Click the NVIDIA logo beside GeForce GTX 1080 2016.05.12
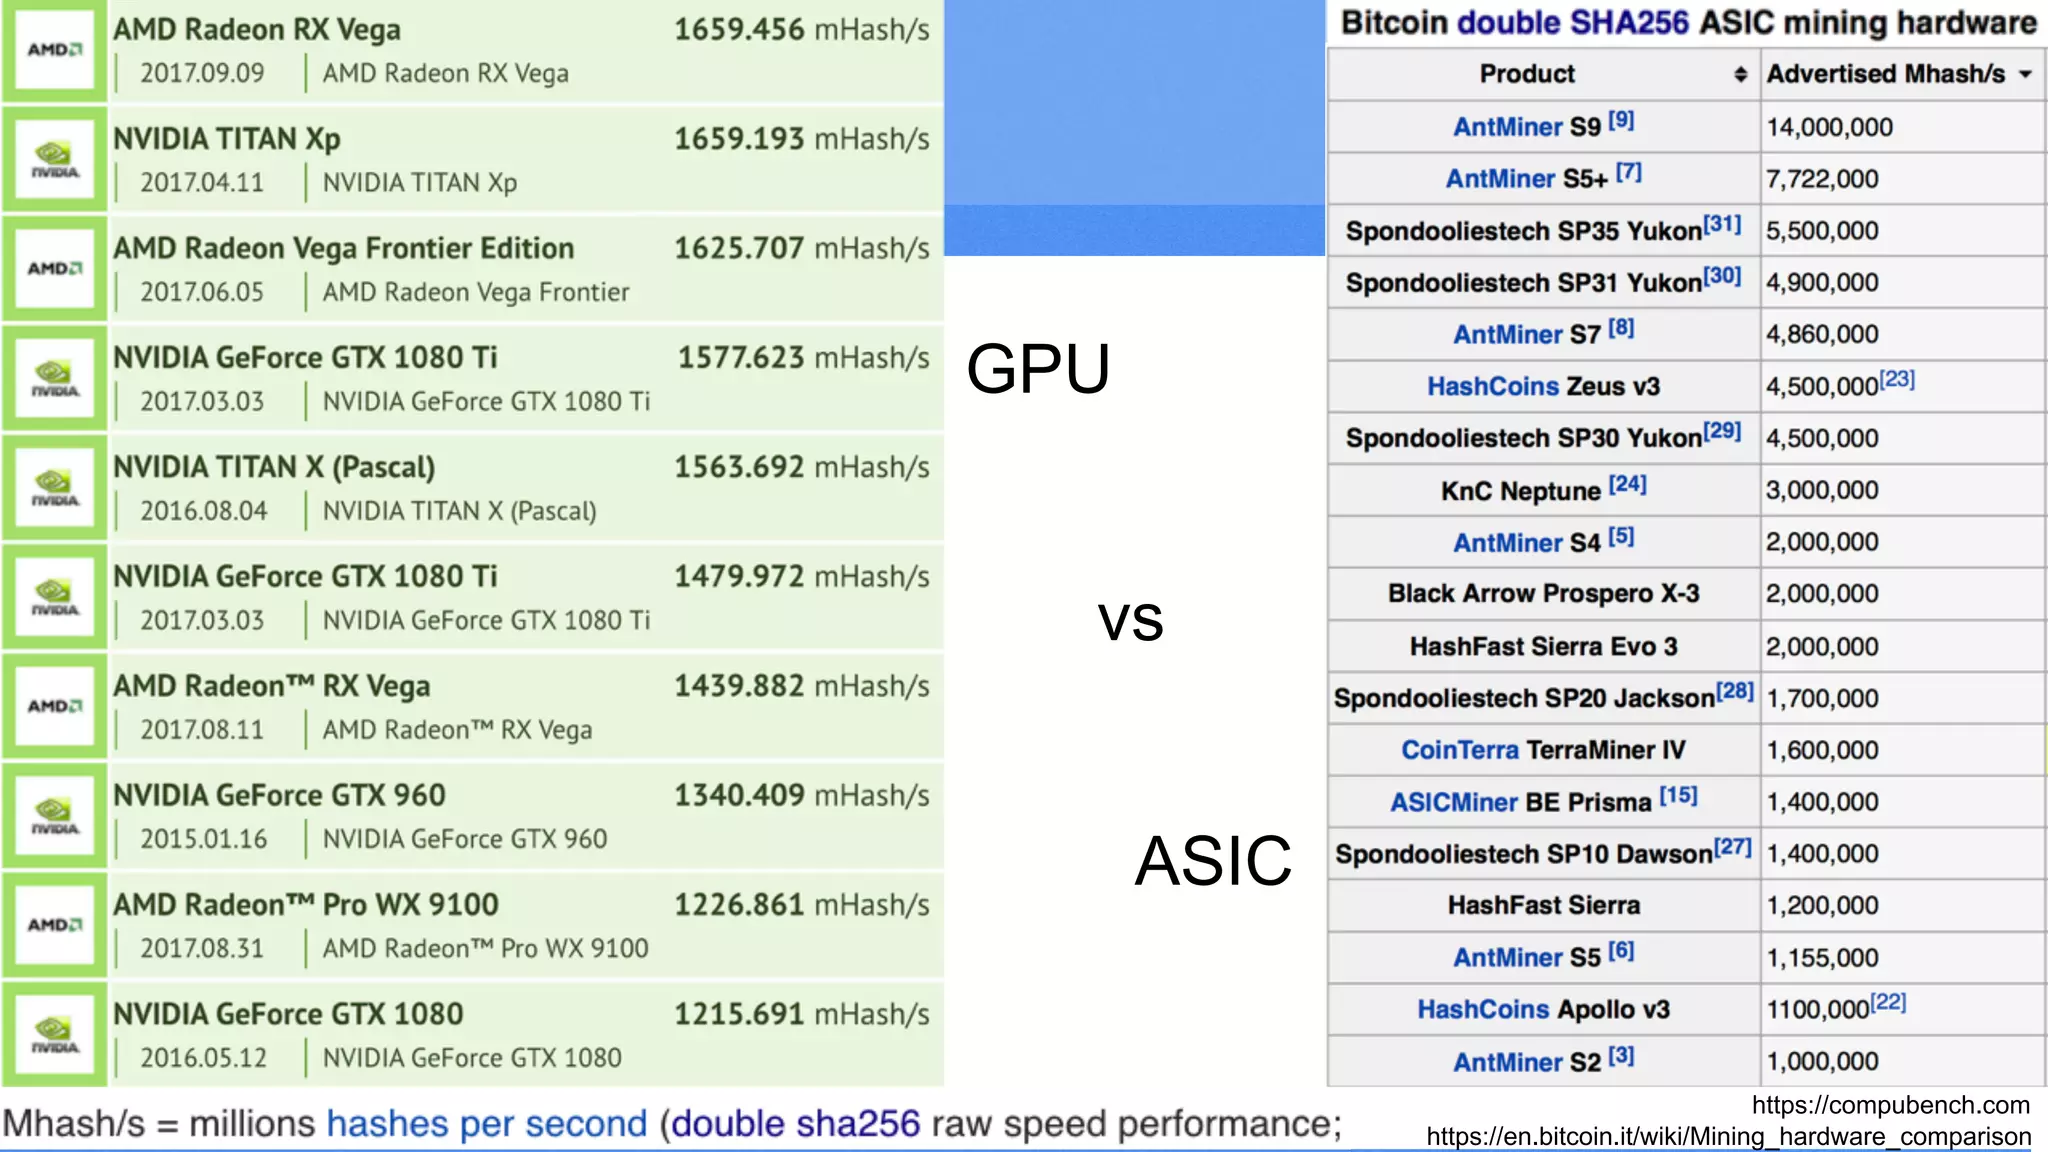2048x1152 pixels. coord(54,1035)
